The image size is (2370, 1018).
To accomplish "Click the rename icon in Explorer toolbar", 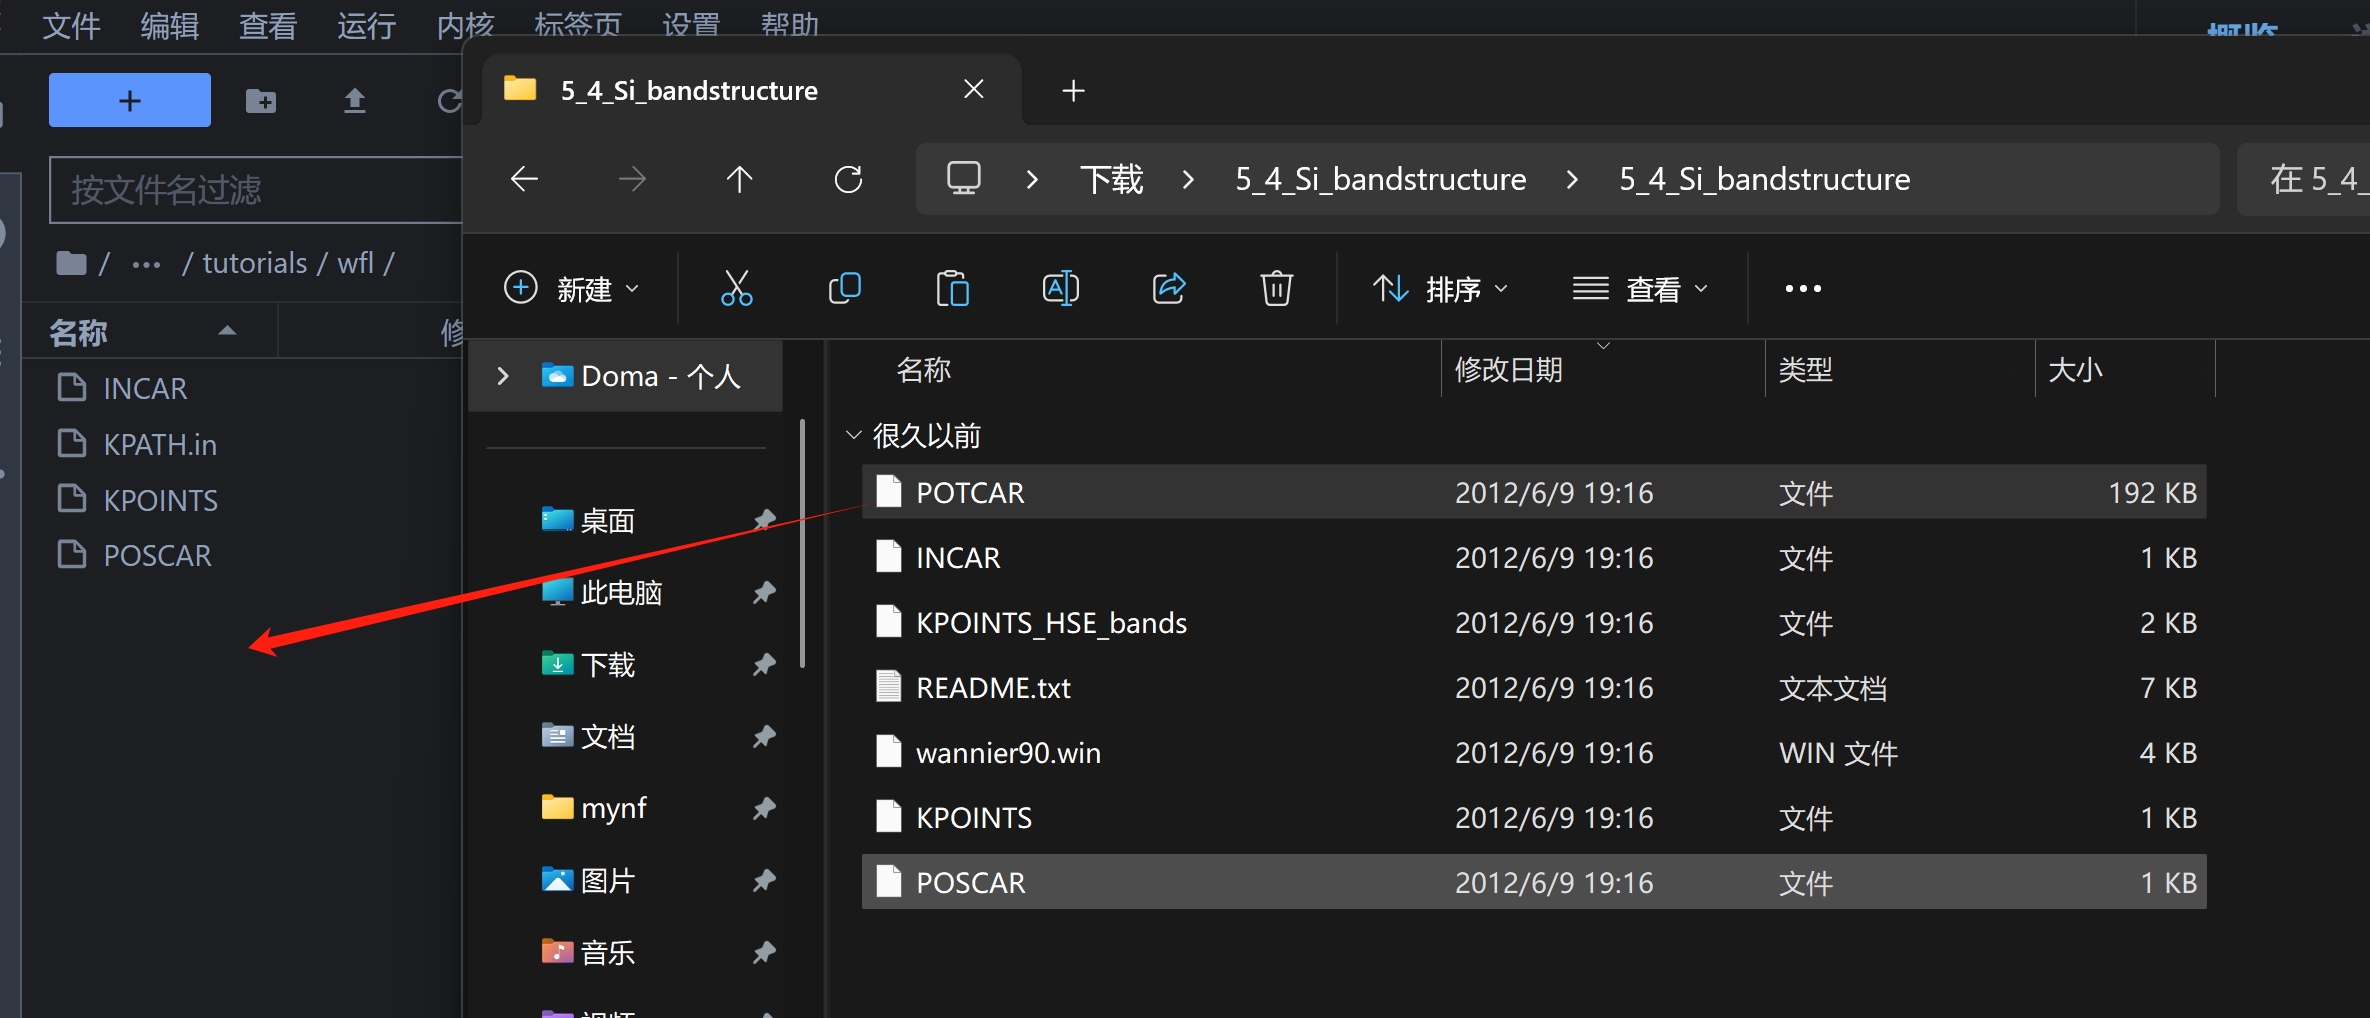I will point(1060,289).
